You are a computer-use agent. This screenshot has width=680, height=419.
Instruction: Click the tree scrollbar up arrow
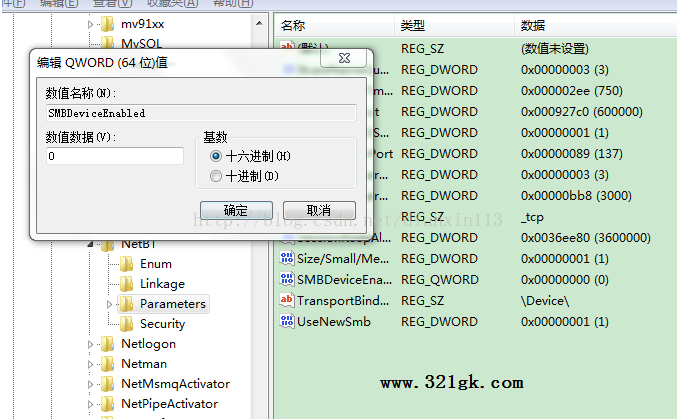click(x=259, y=23)
